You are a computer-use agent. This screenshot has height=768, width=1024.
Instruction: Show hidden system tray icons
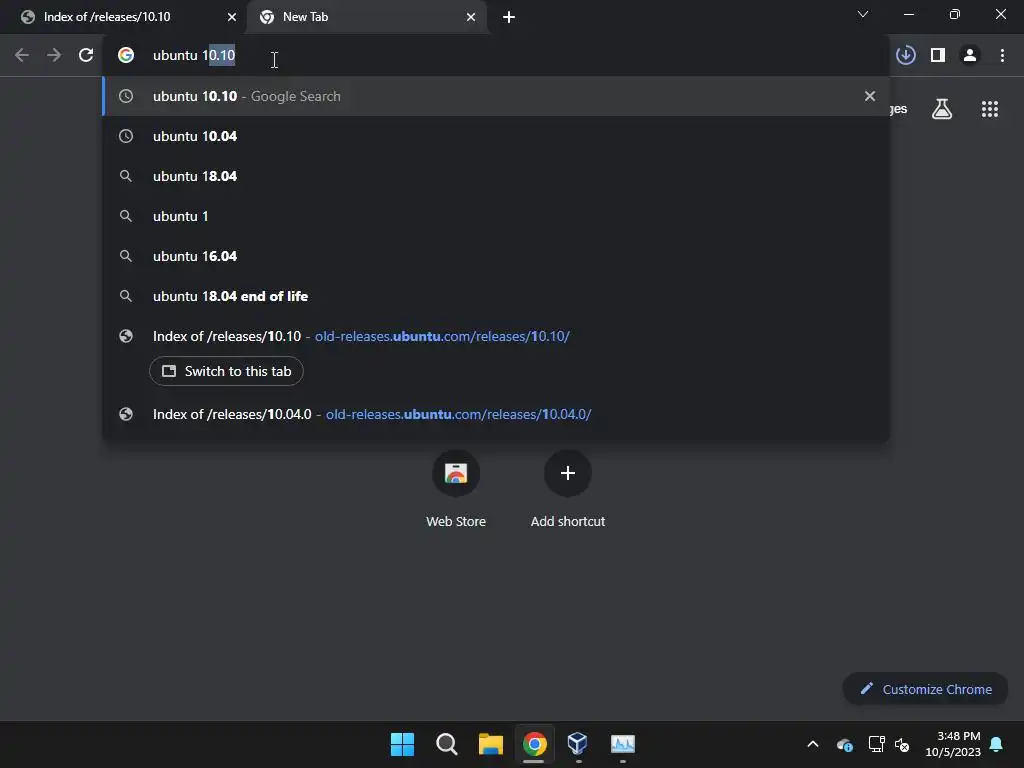pyautogui.click(x=813, y=744)
